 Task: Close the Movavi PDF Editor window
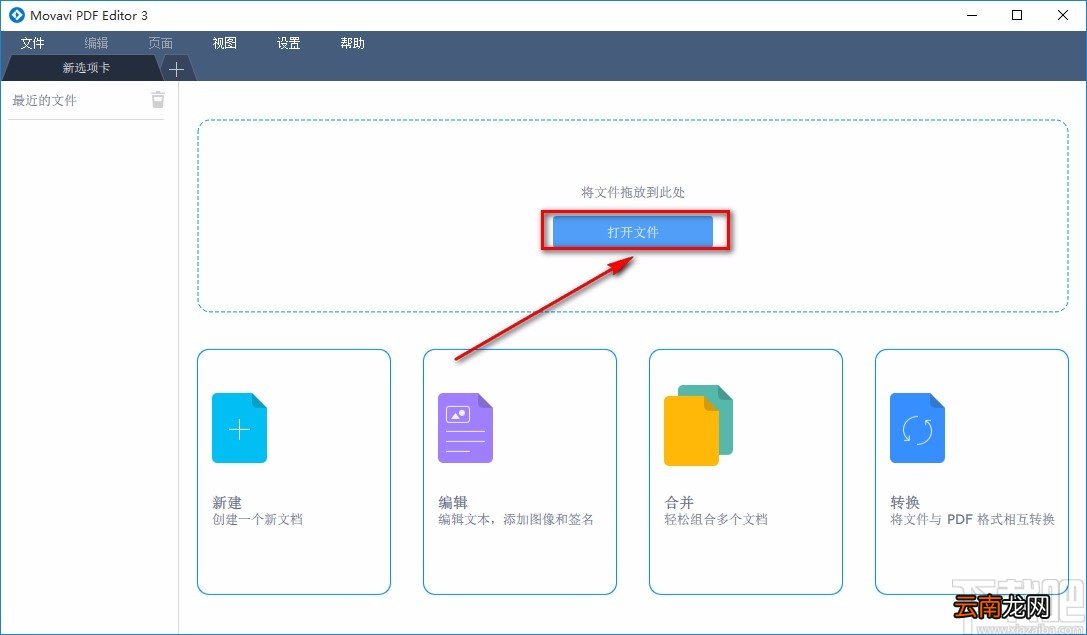1063,15
